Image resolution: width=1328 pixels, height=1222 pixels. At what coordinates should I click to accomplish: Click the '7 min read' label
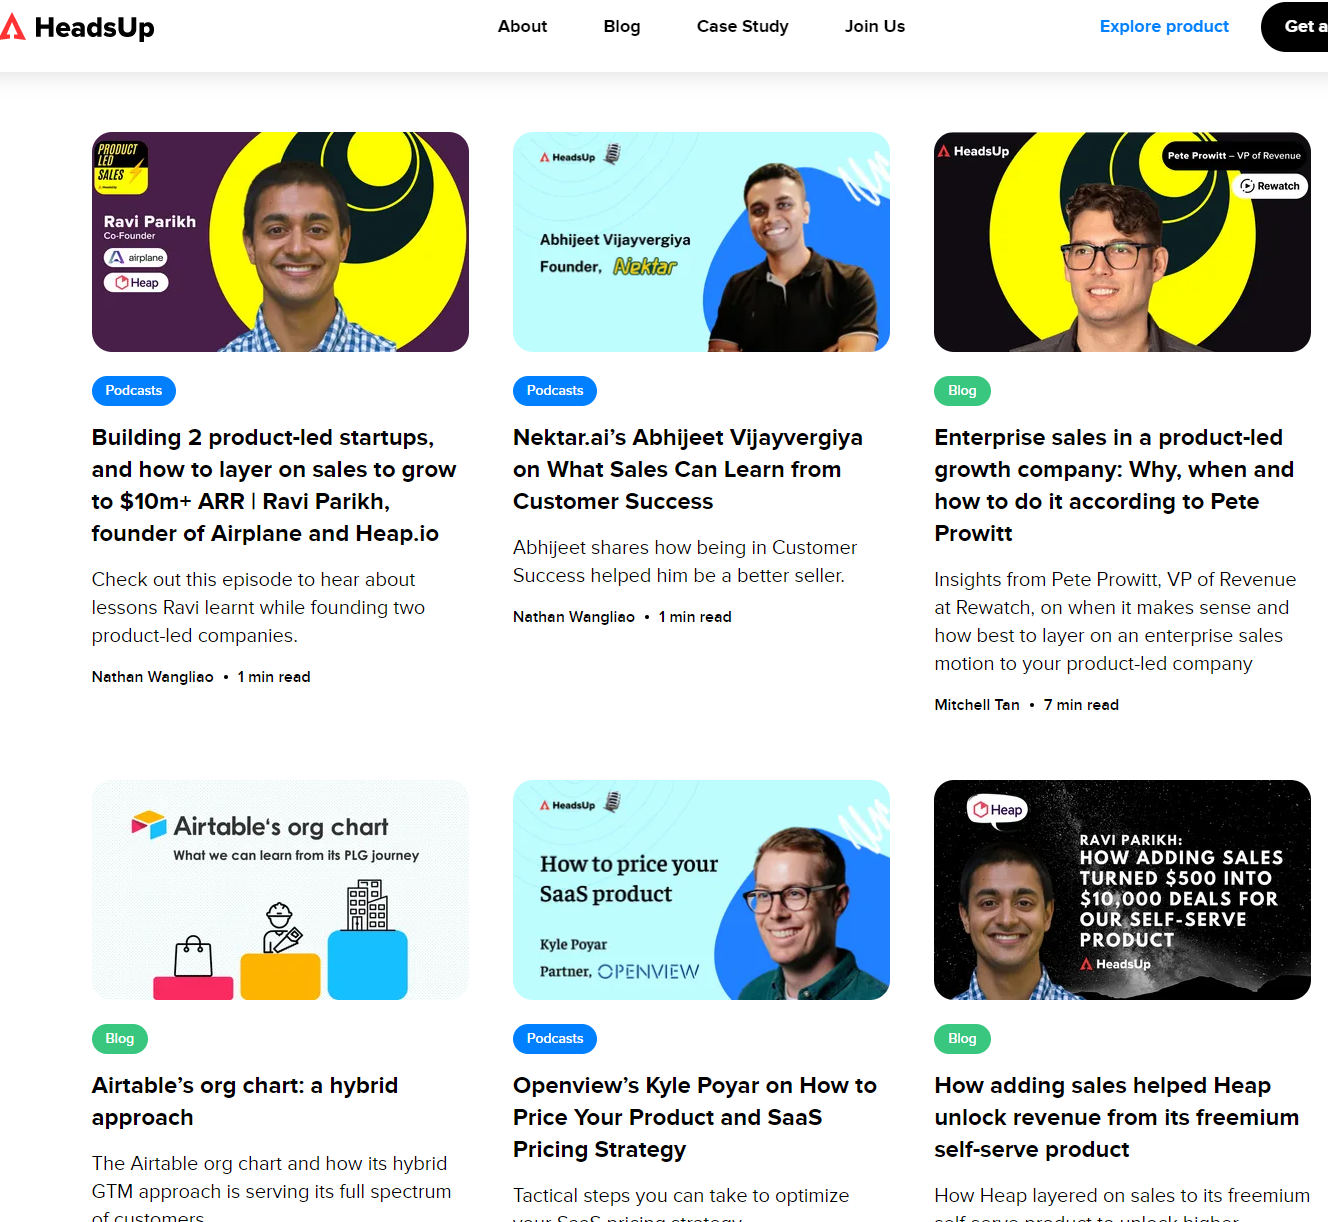coord(1081,705)
